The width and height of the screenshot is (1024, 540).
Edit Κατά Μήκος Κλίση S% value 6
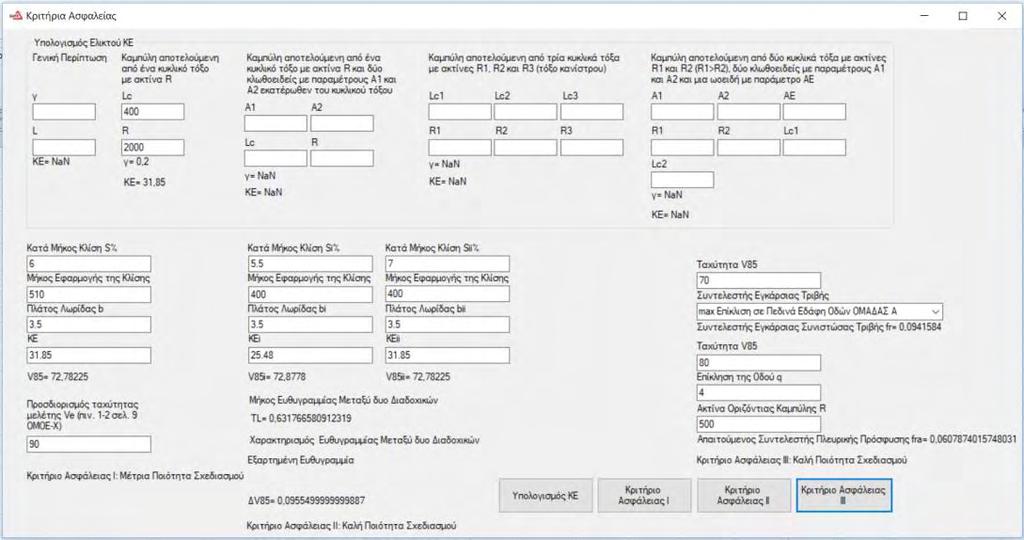89,264
